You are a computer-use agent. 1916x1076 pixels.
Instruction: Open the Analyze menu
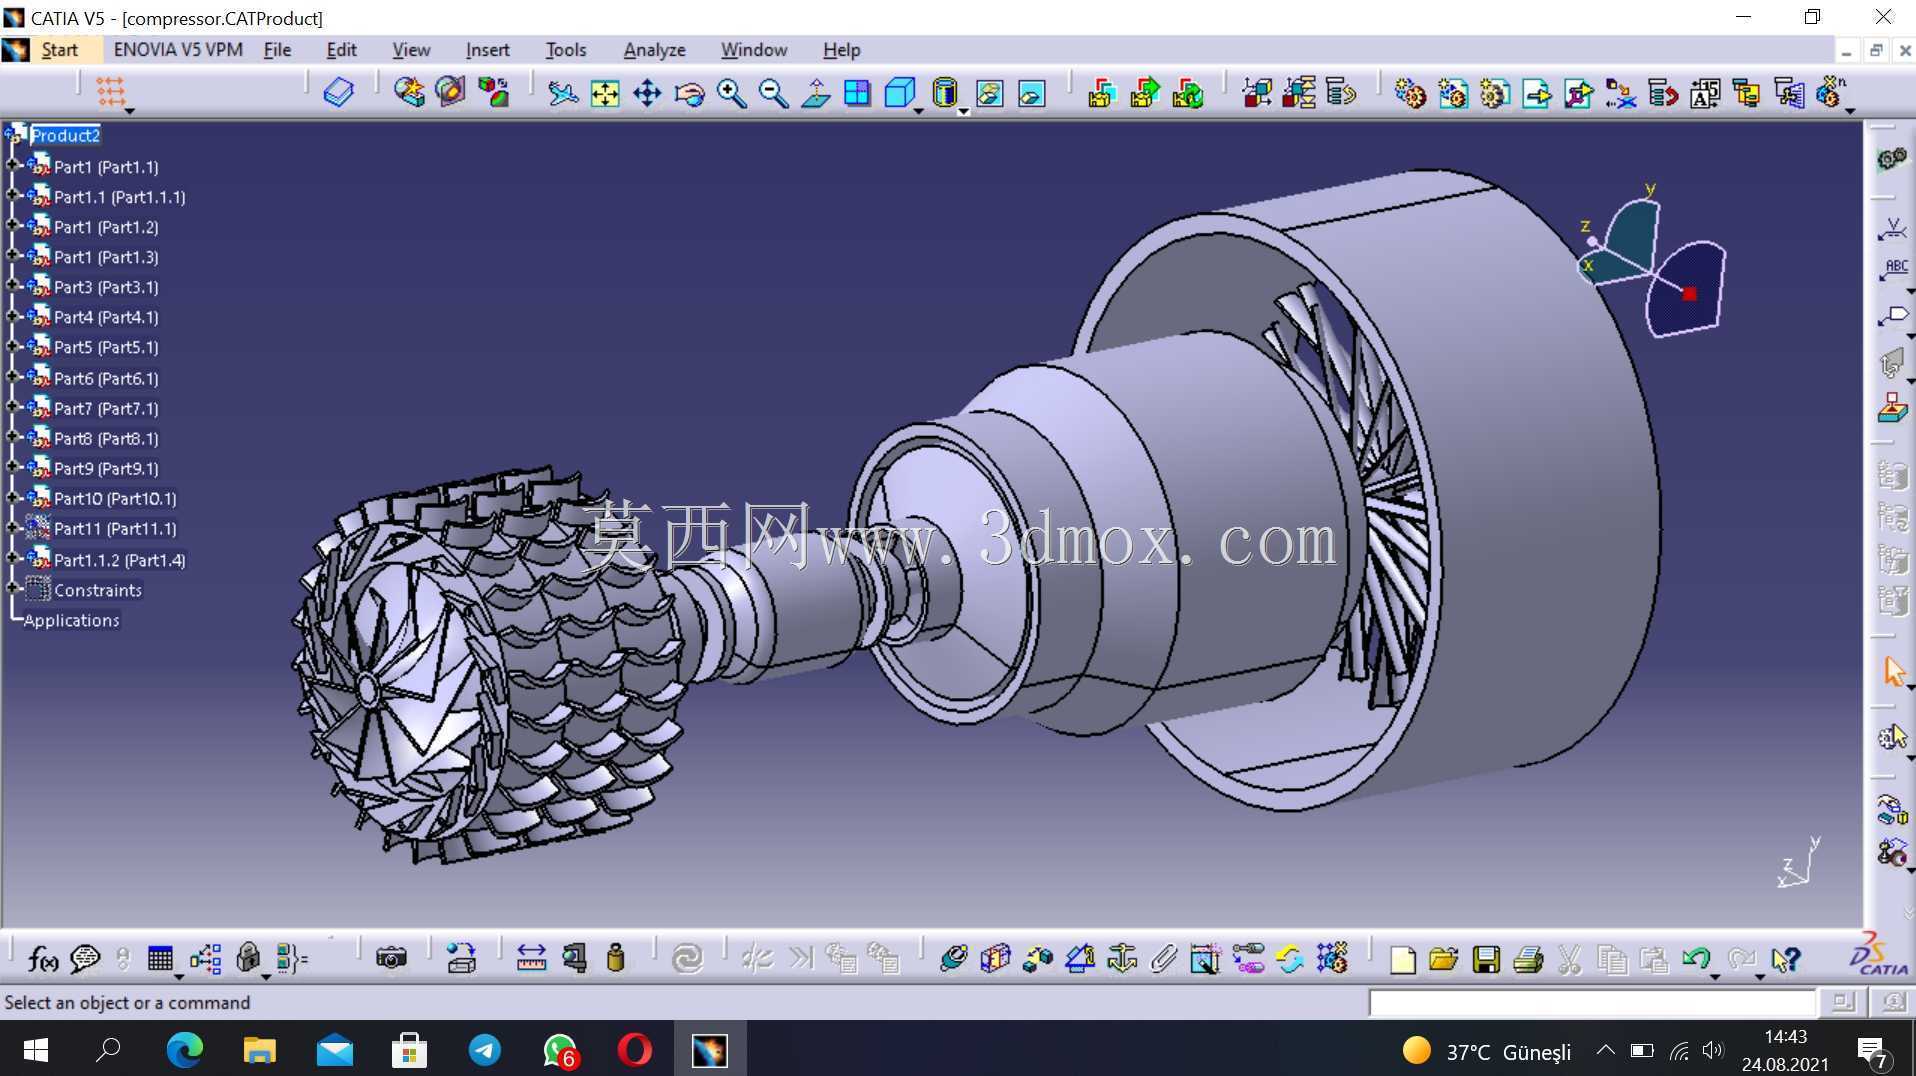tap(654, 50)
